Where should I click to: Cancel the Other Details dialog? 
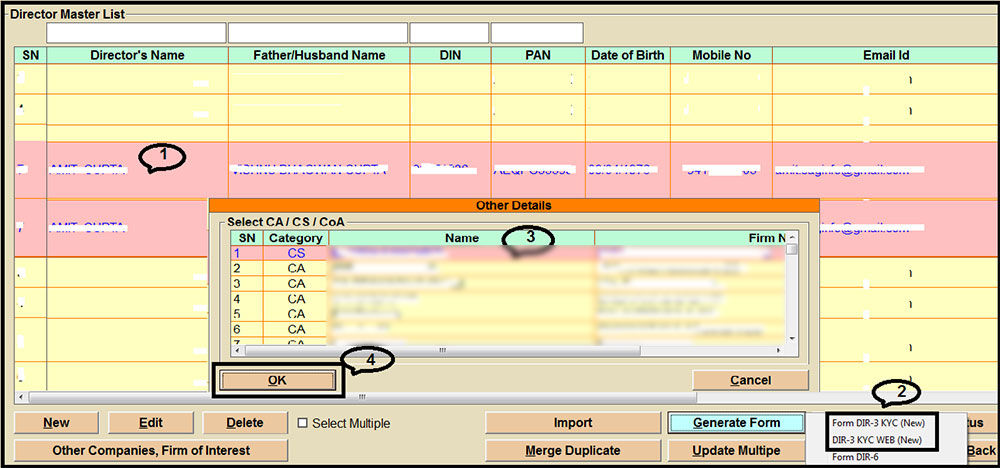pyautogui.click(x=750, y=380)
